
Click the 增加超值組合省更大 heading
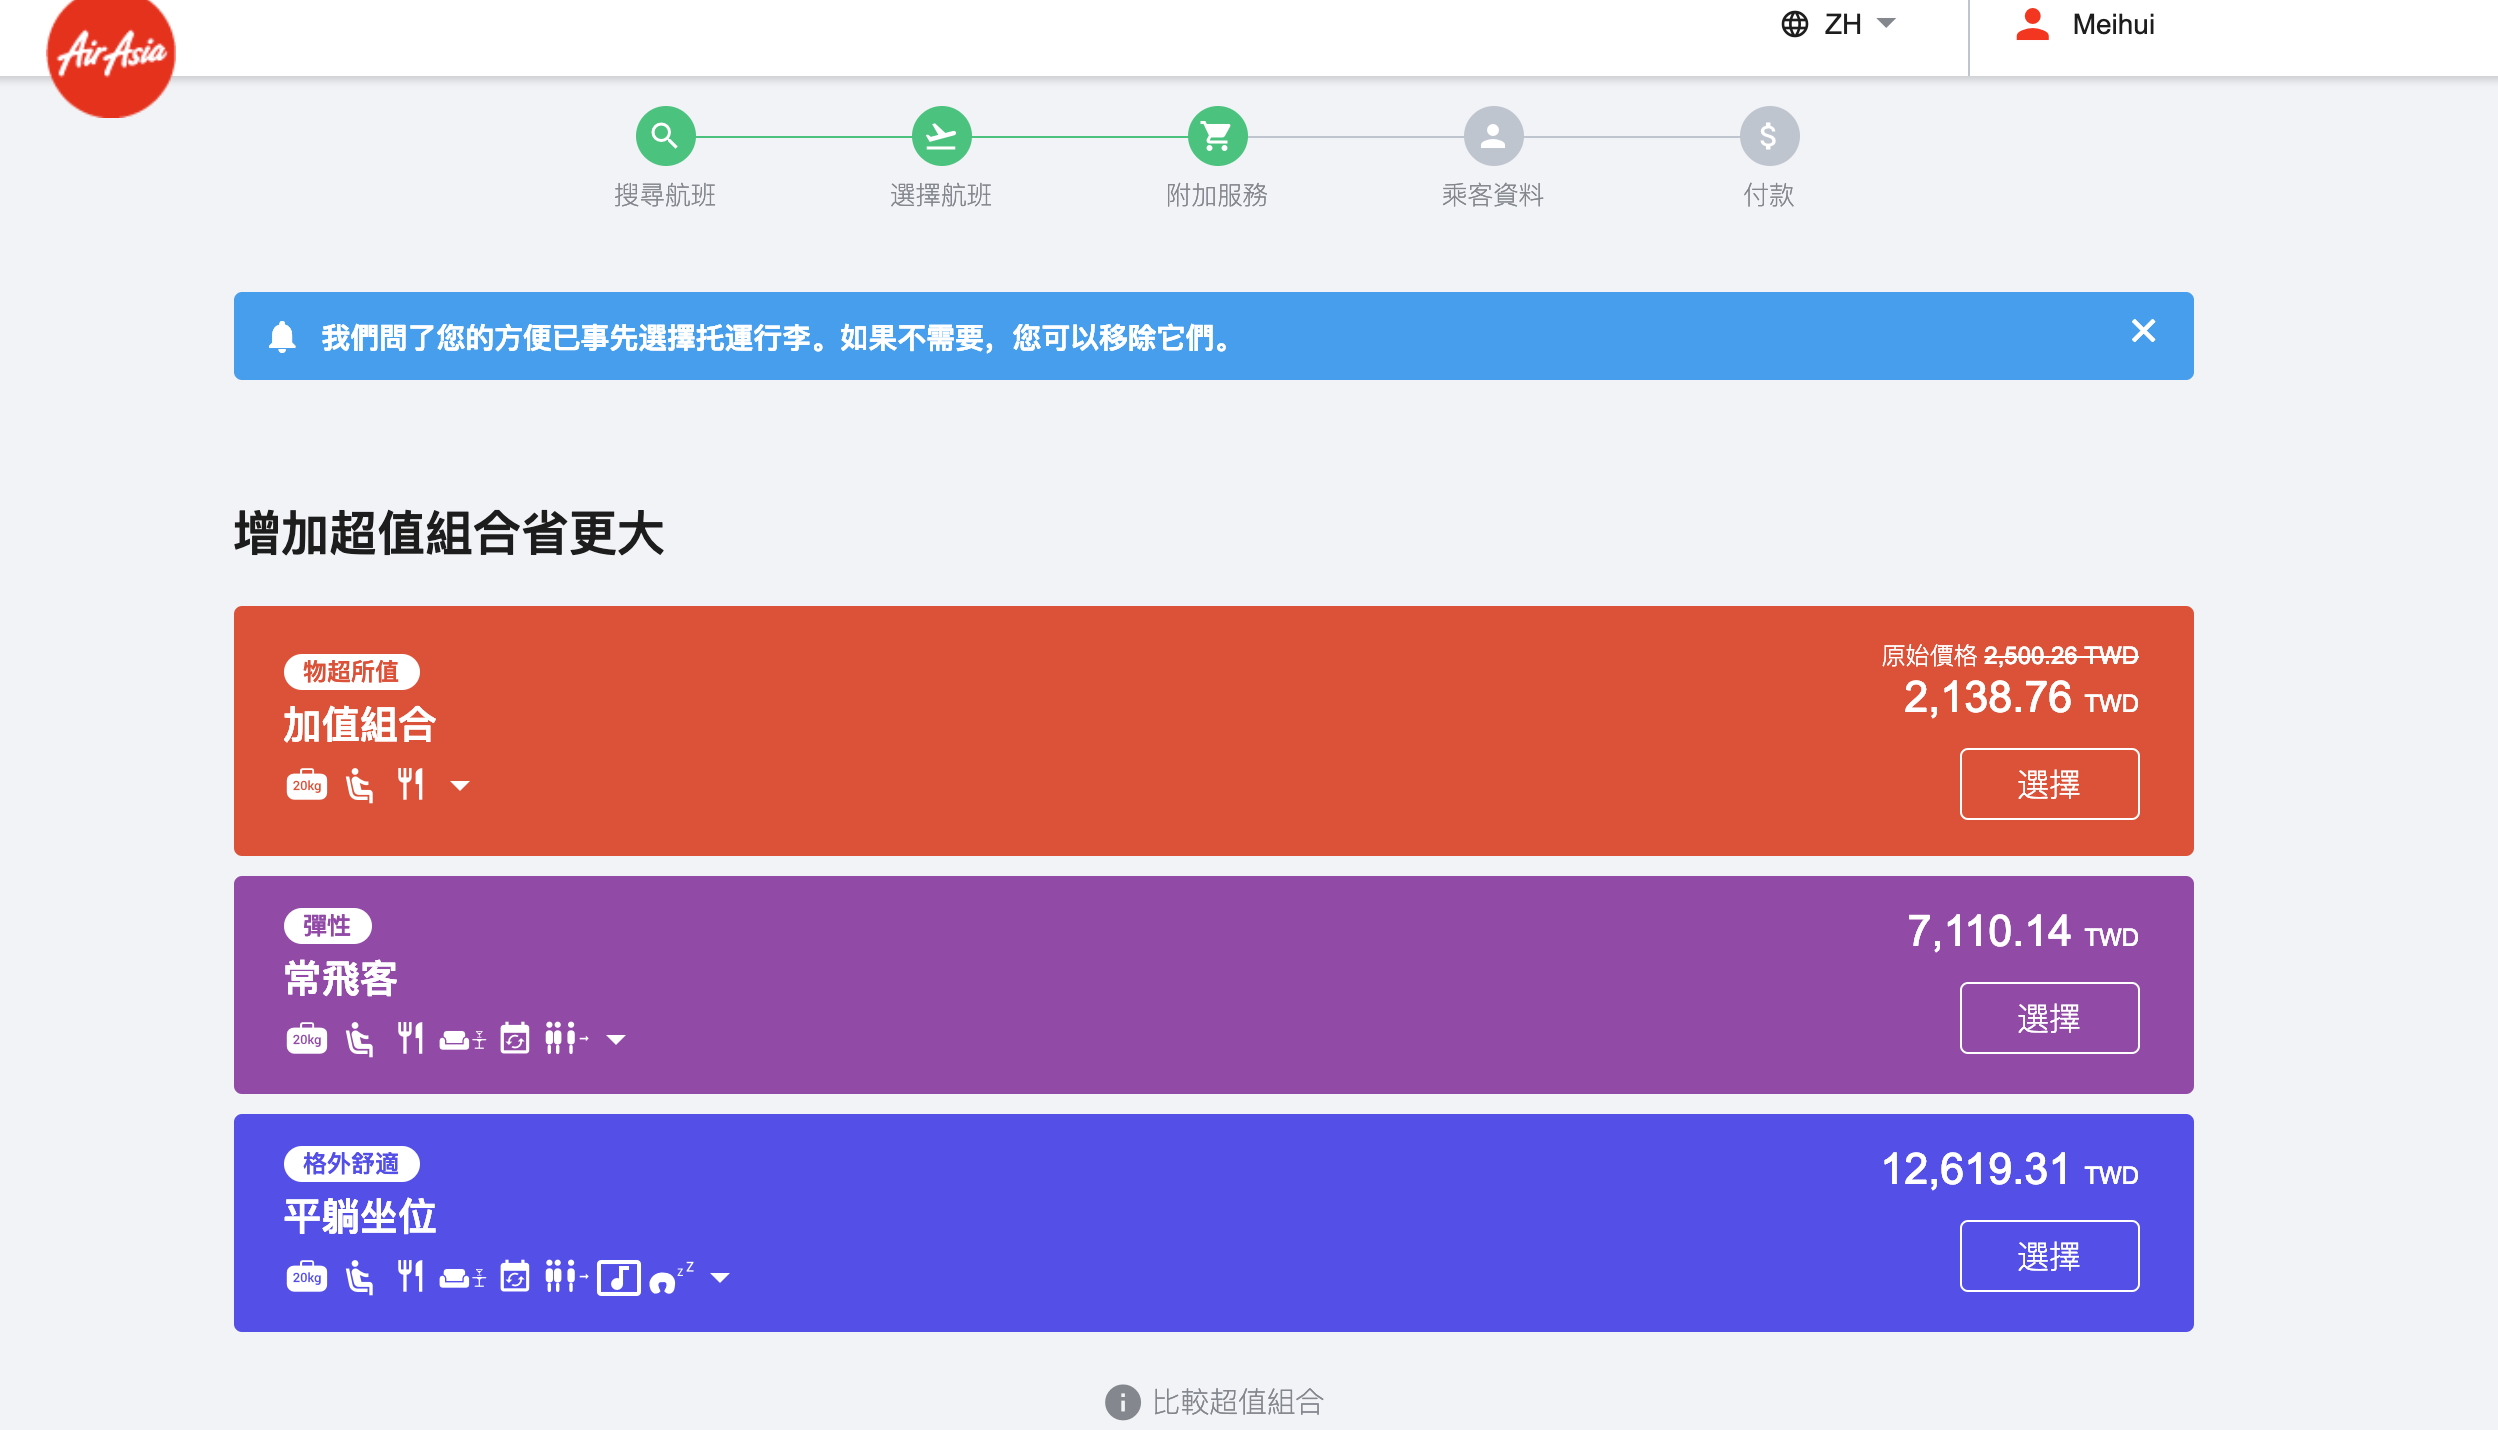[449, 532]
